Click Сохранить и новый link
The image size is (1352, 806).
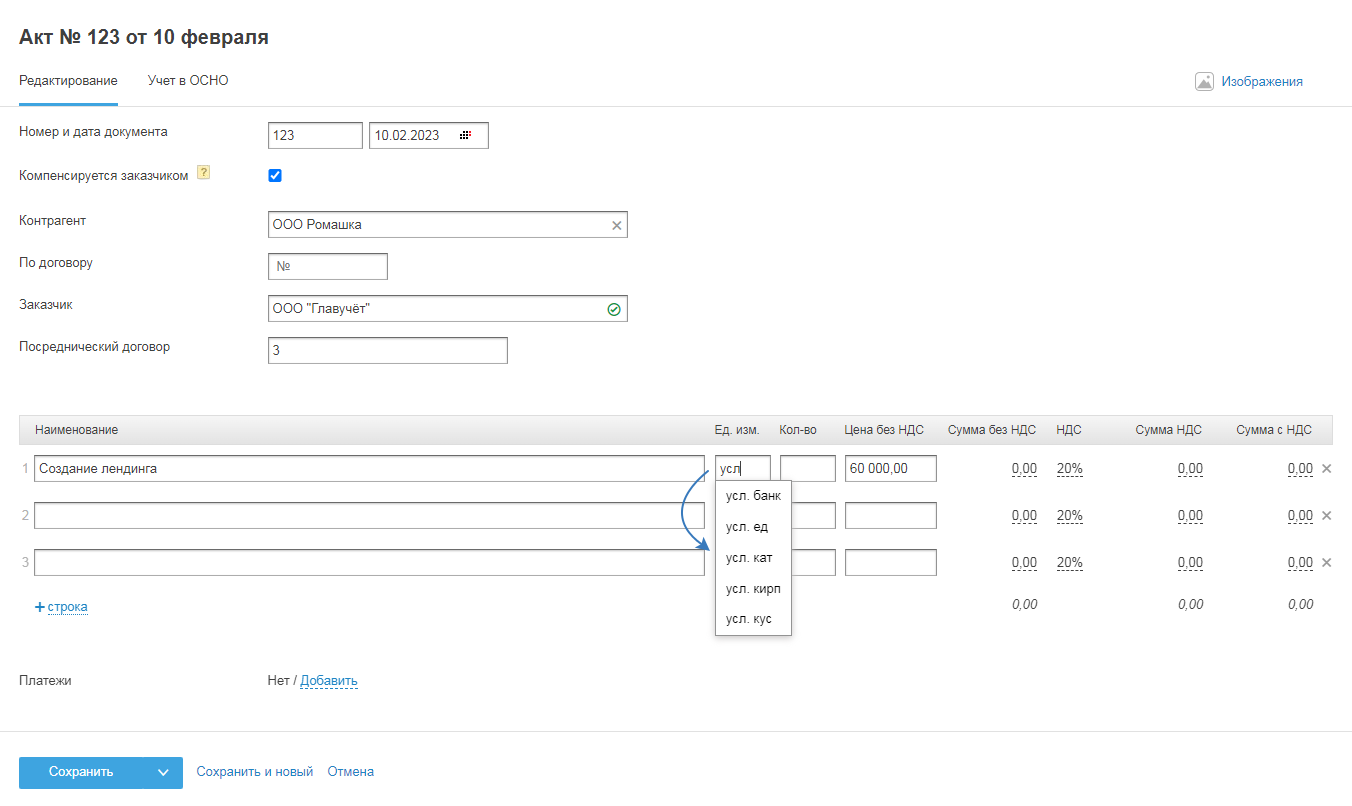click(x=255, y=772)
